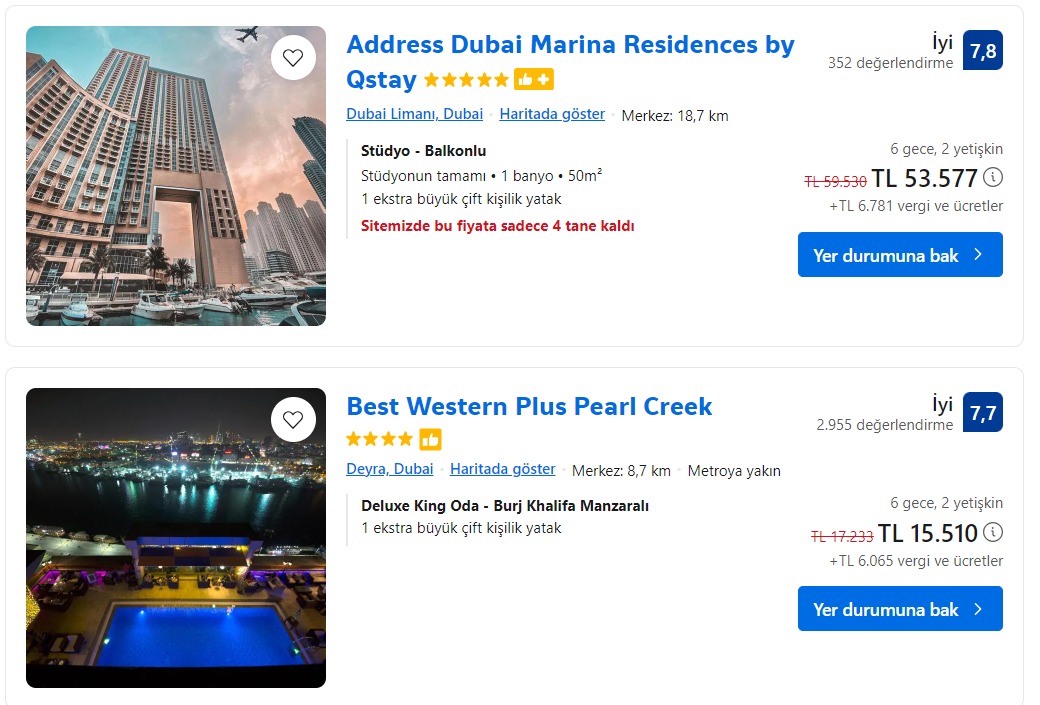1040x705 pixels.
Task: Open Address Dubai Marina tower photo
Action: [x=176, y=190]
